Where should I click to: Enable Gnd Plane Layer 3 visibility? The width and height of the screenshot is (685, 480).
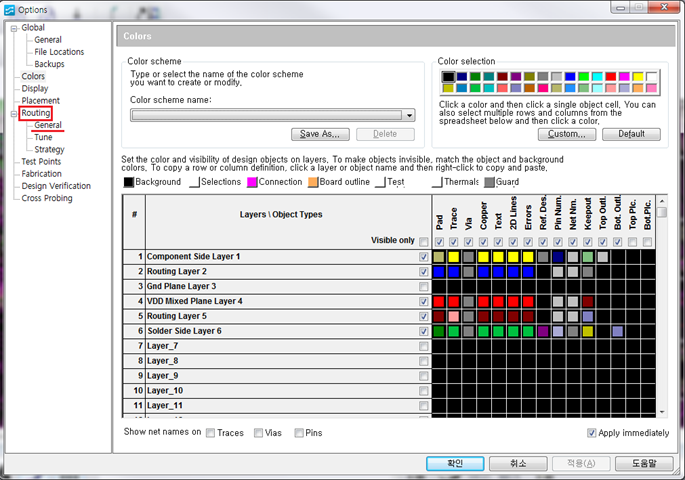click(423, 287)
